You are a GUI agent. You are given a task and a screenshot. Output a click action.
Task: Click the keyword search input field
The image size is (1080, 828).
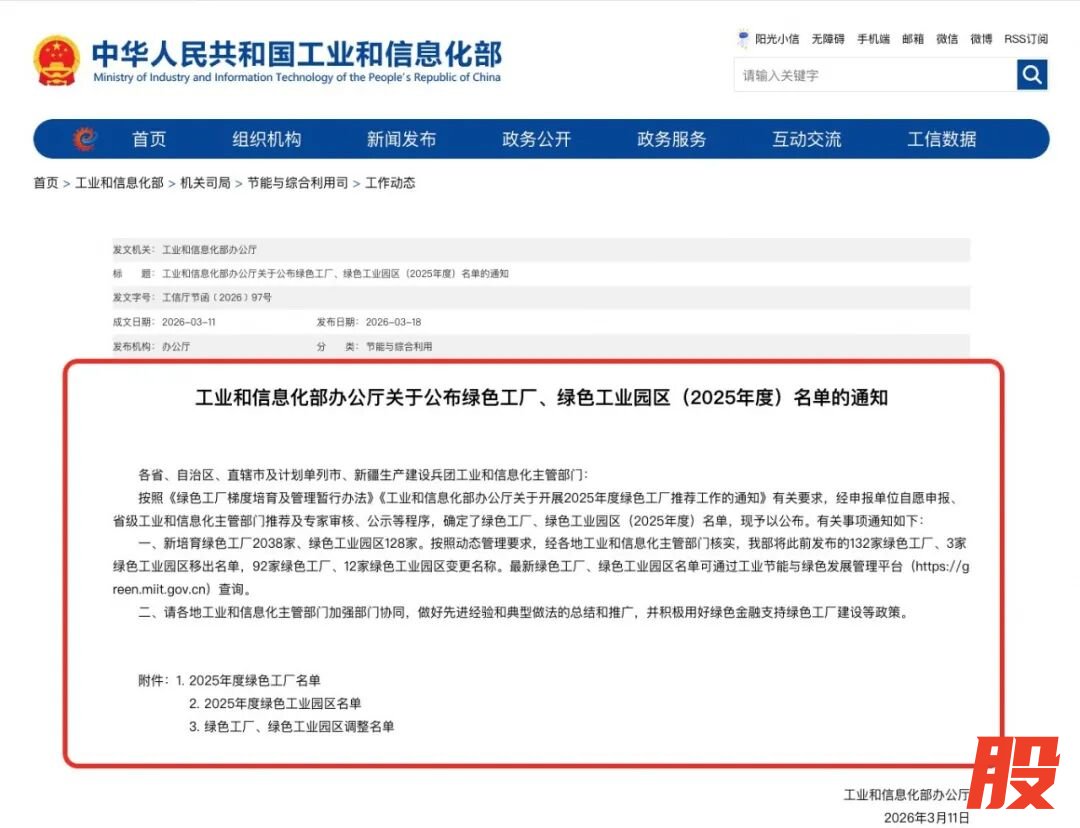tap(875, 75)
